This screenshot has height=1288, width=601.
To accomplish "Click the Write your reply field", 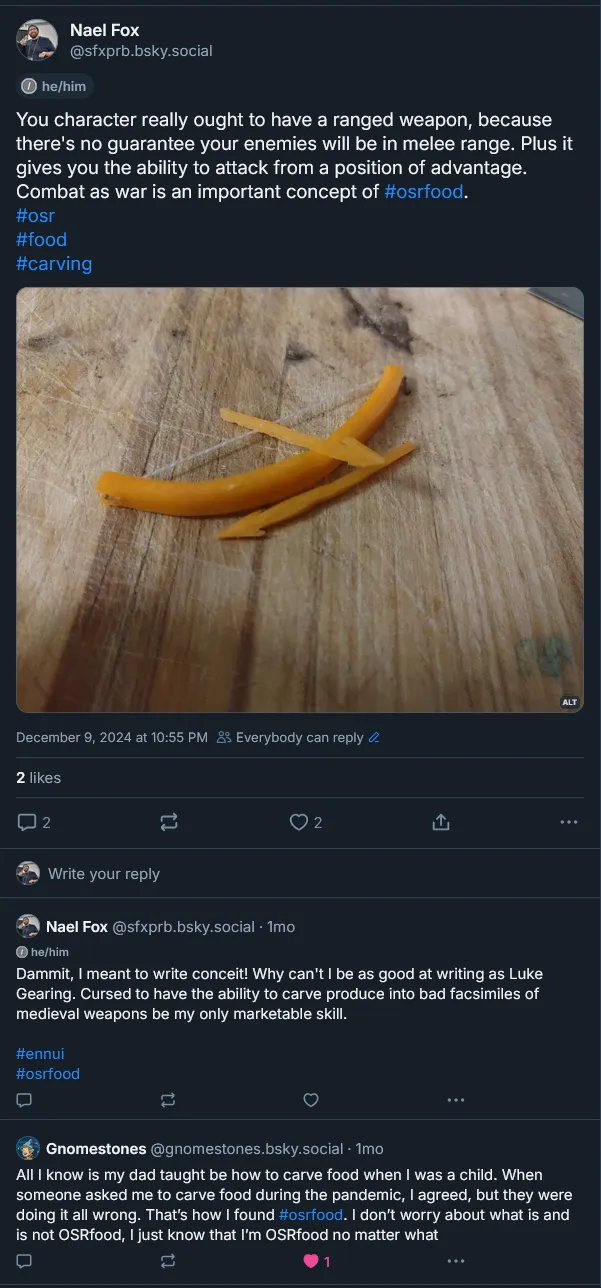I will click(104, 874).
